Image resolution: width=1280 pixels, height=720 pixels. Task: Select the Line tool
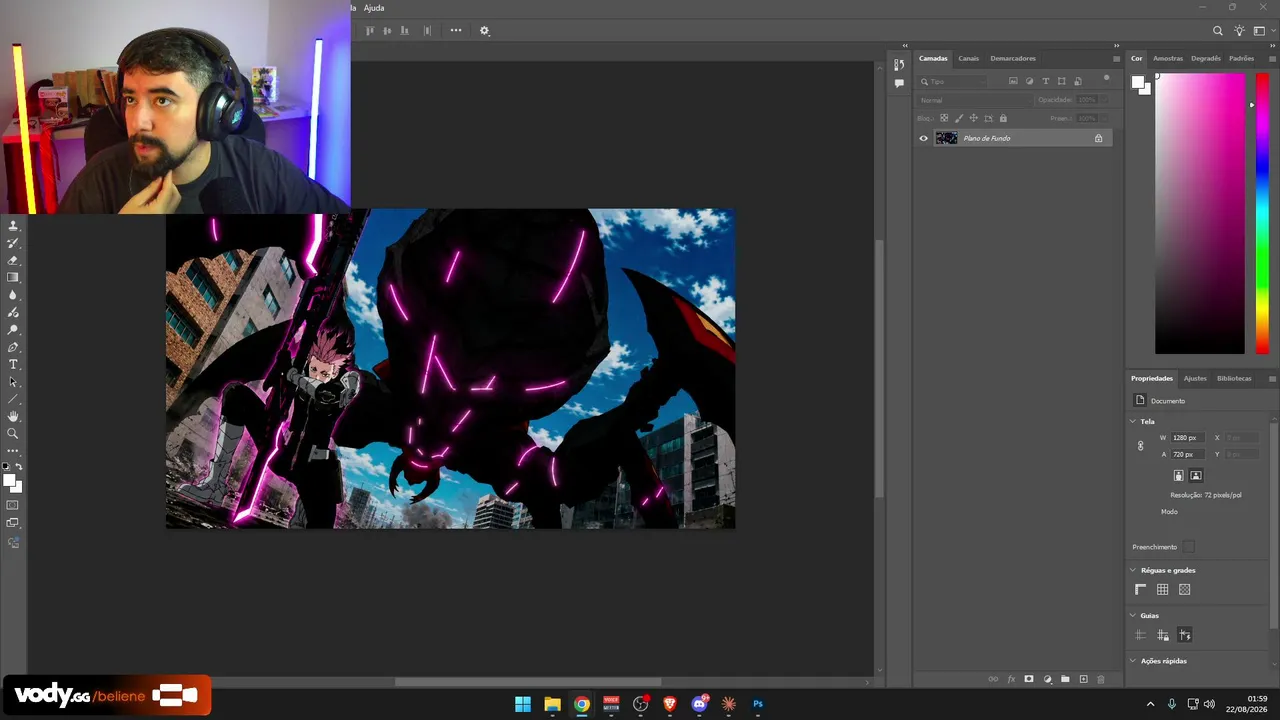point(13,399)
